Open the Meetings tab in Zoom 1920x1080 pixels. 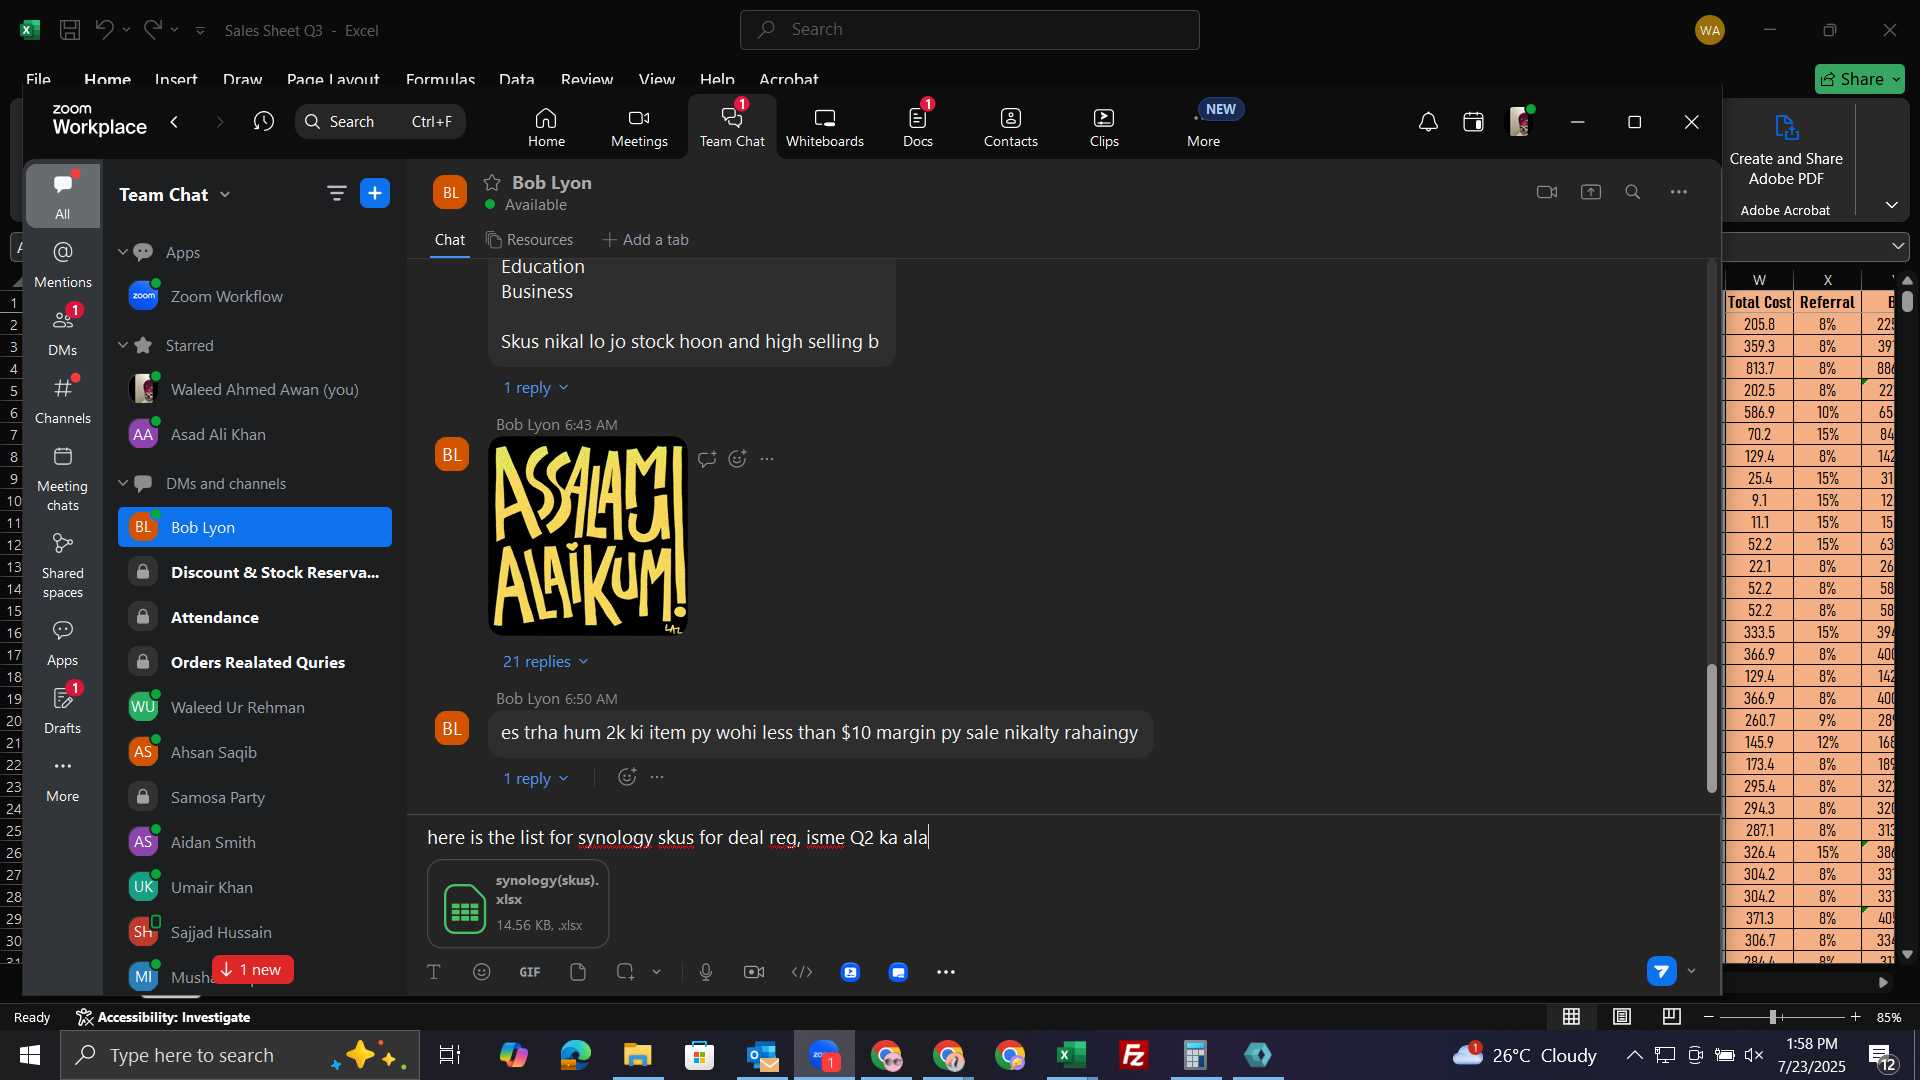coord(639,128)
